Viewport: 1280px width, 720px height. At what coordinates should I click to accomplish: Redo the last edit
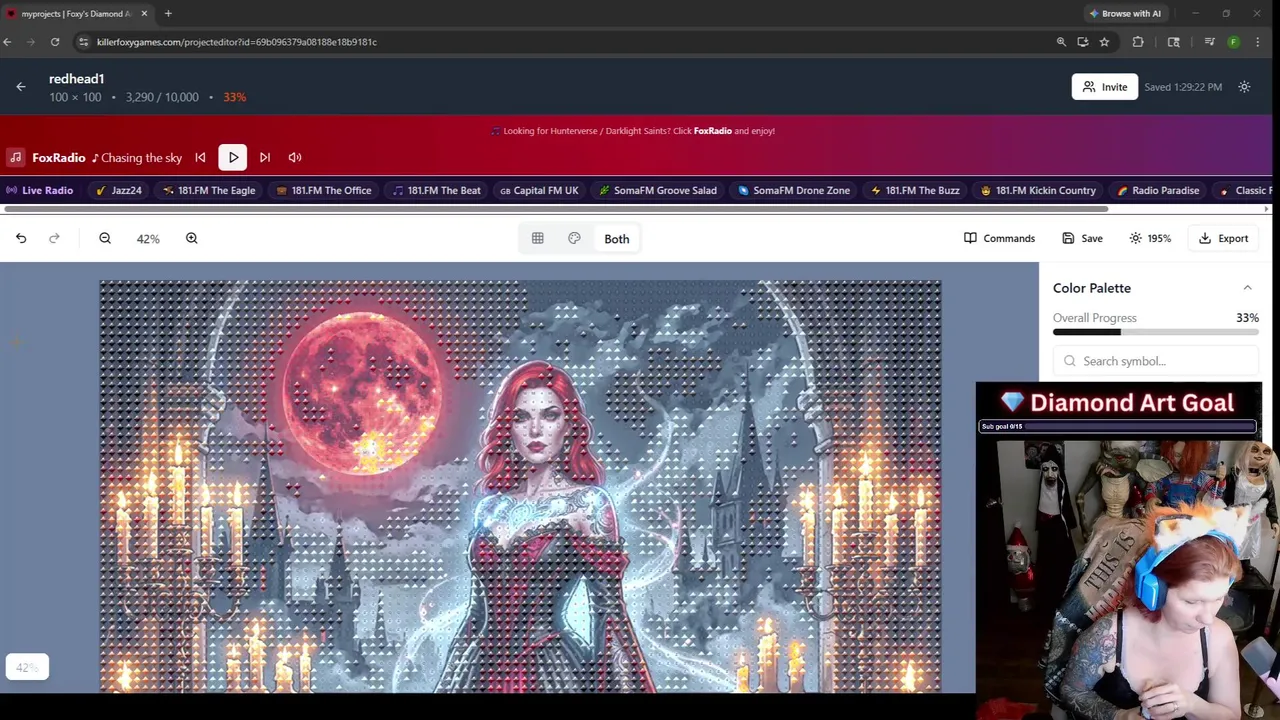tap(54, 238)
